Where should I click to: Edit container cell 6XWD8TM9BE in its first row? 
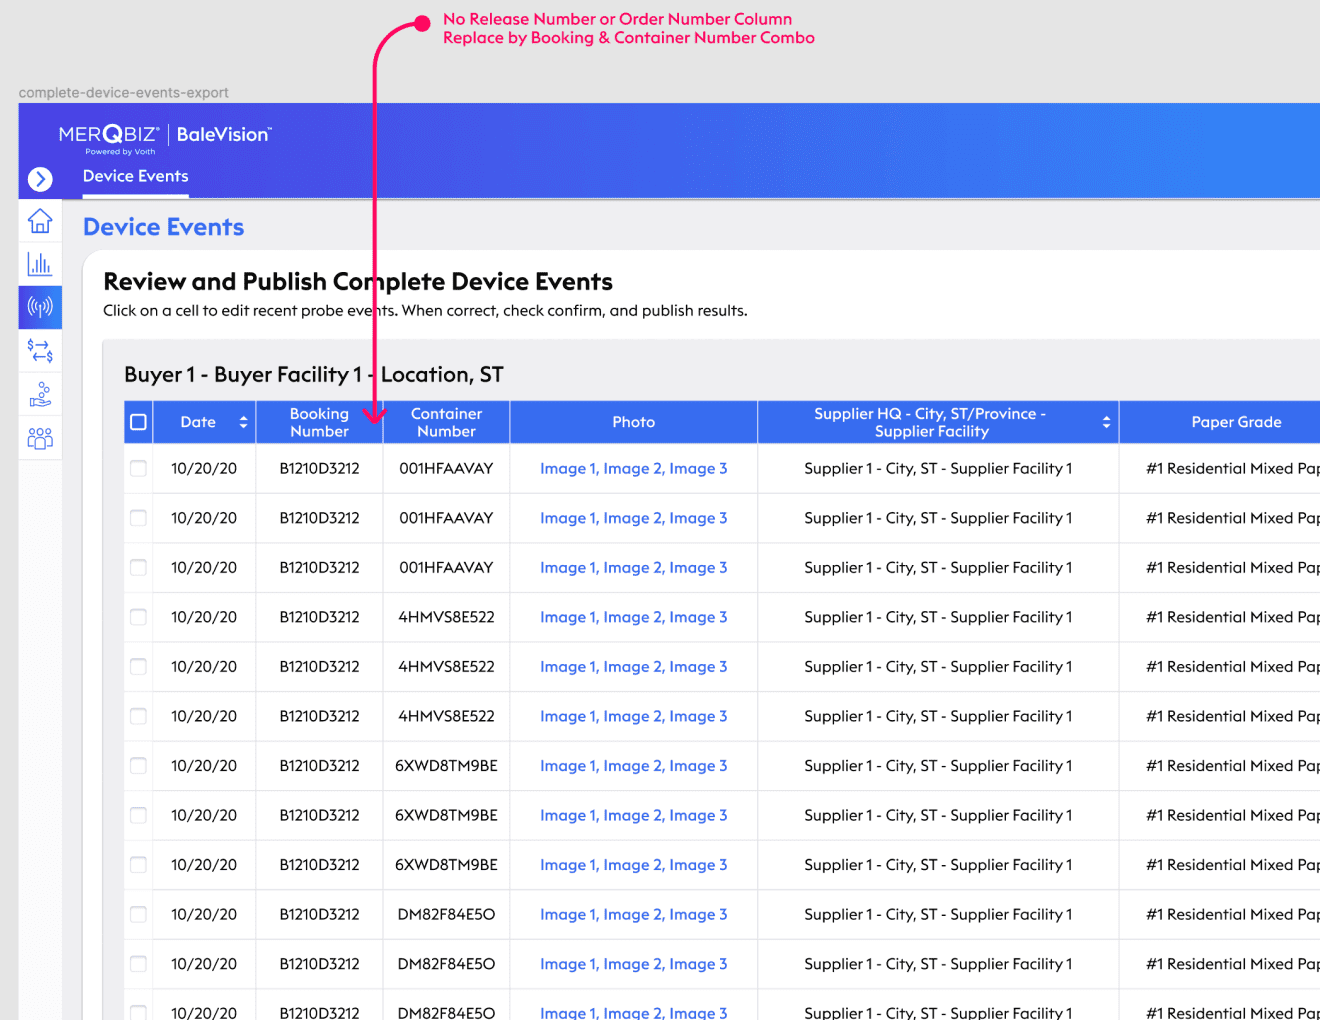click(x=447, y=765)
